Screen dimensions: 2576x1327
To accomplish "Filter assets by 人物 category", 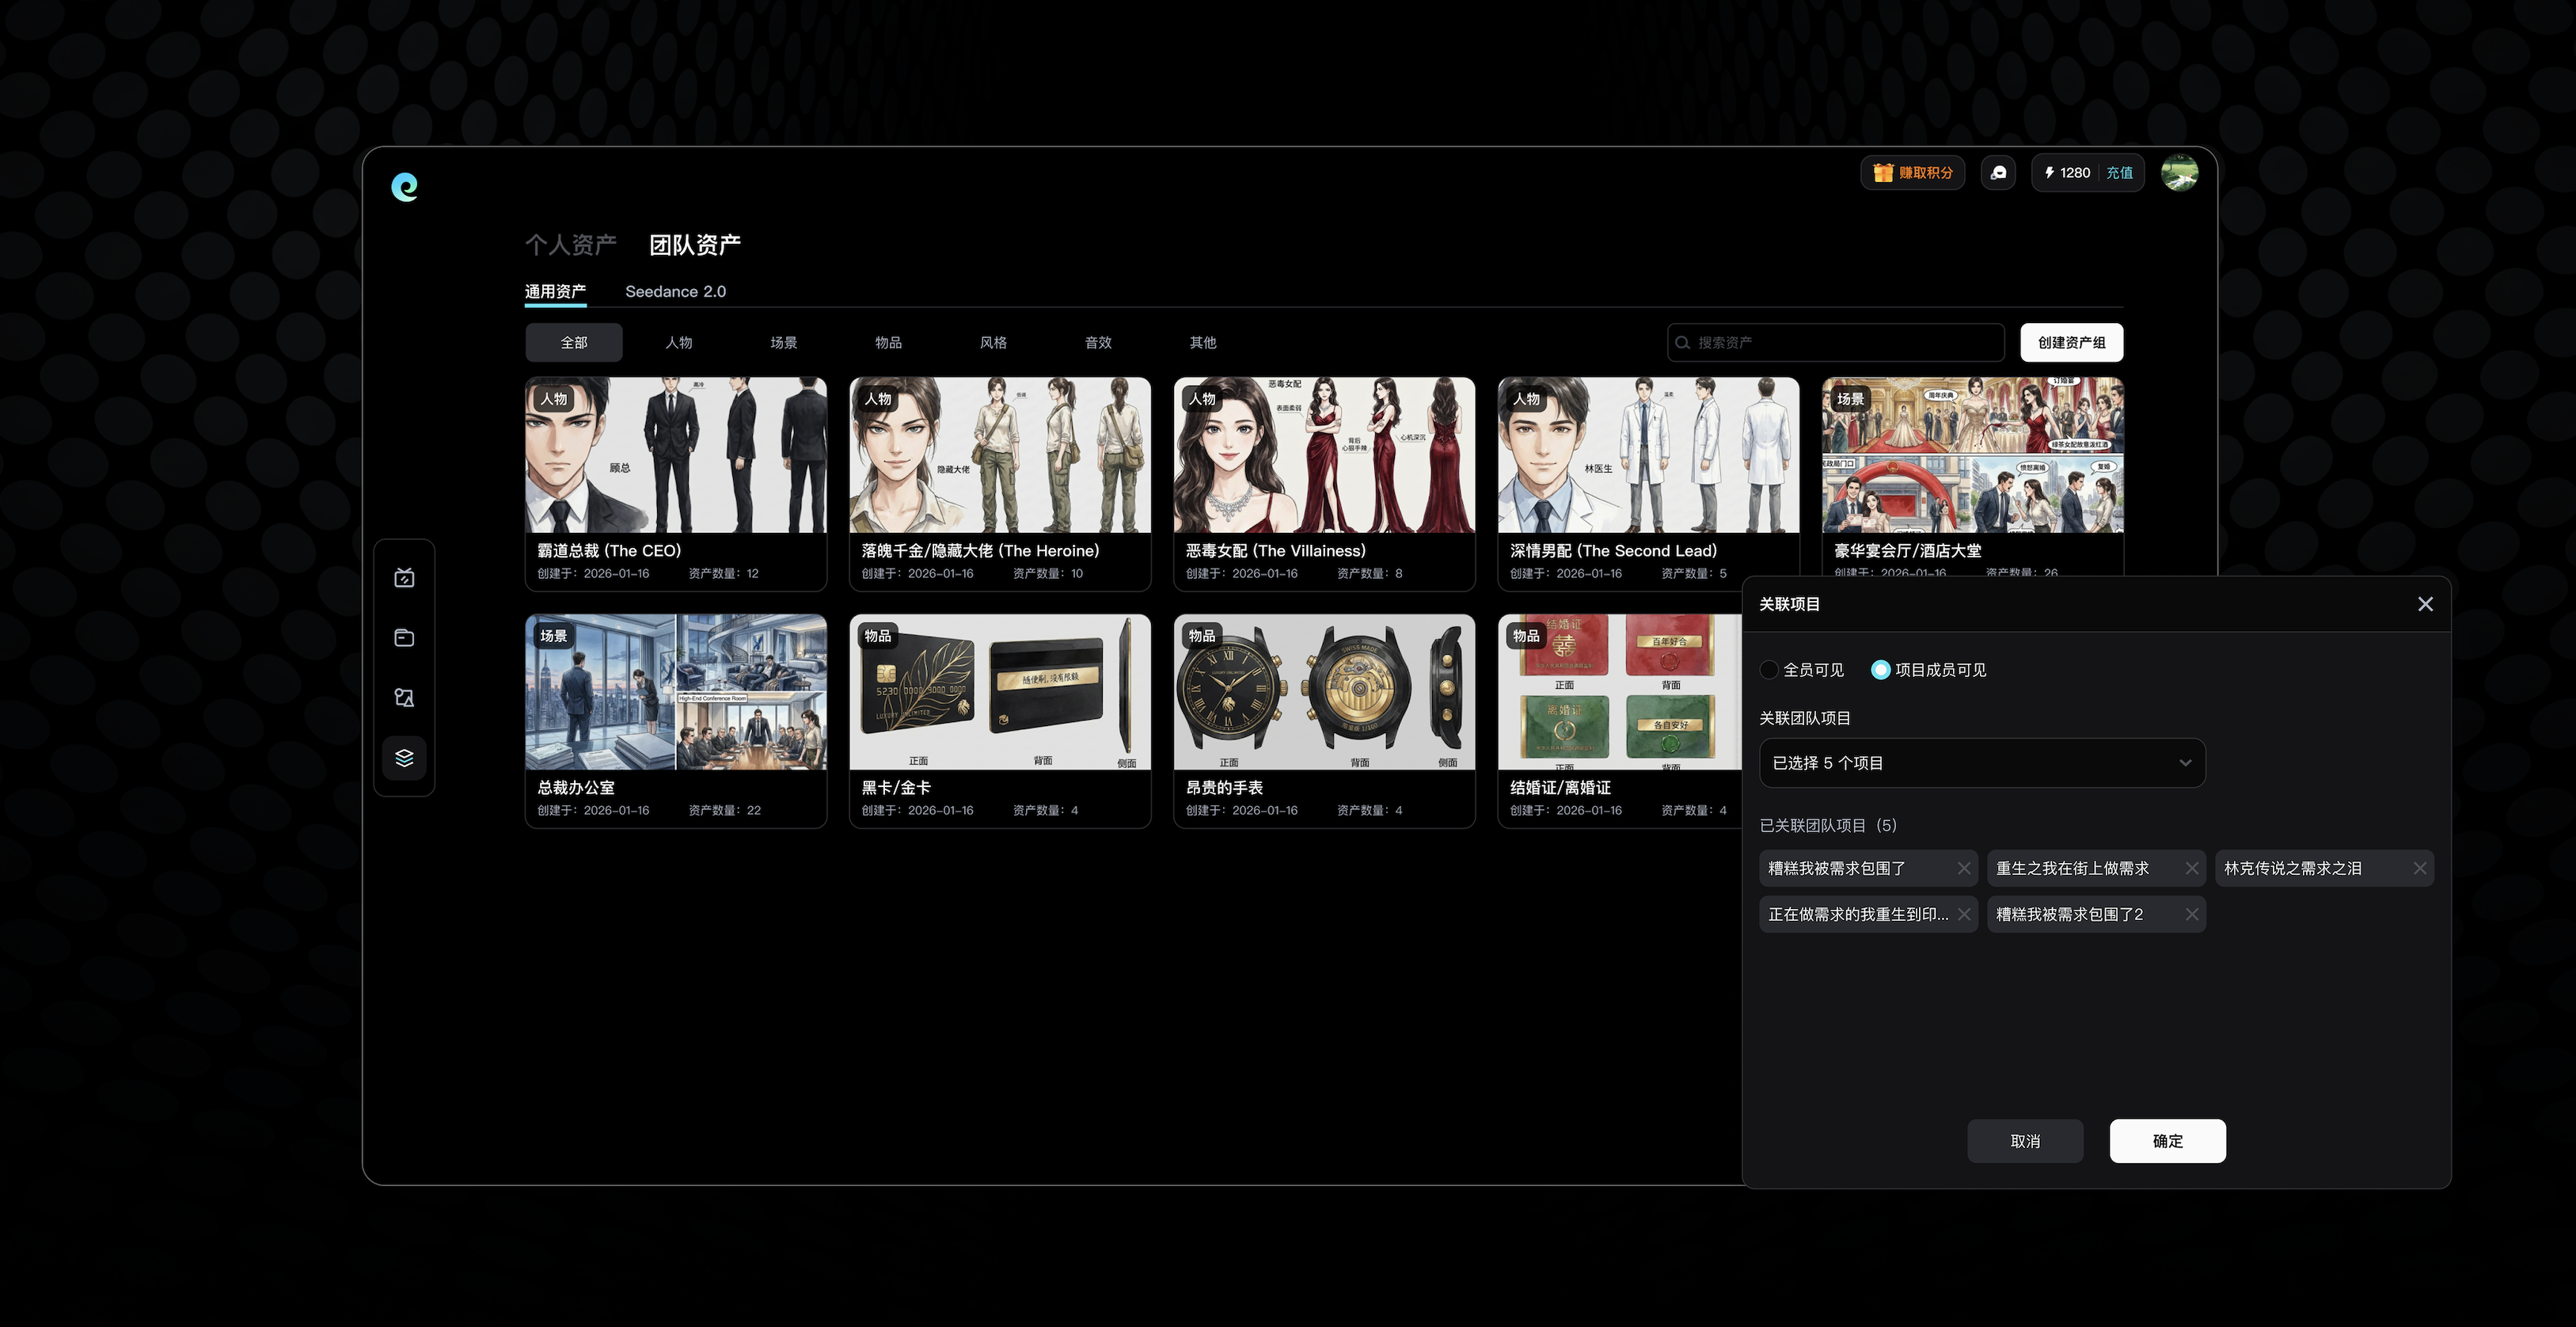I will coord(678,343).
